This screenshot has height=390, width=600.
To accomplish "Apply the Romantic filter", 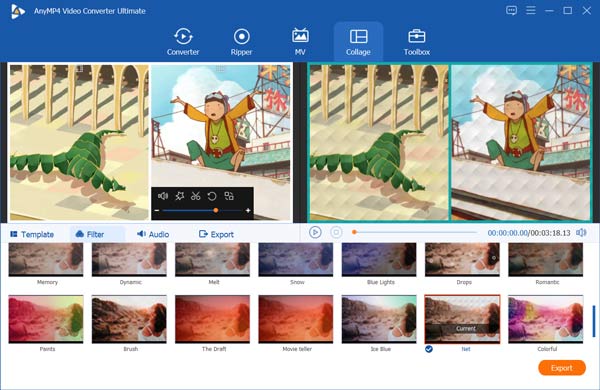I will (546, 259).
